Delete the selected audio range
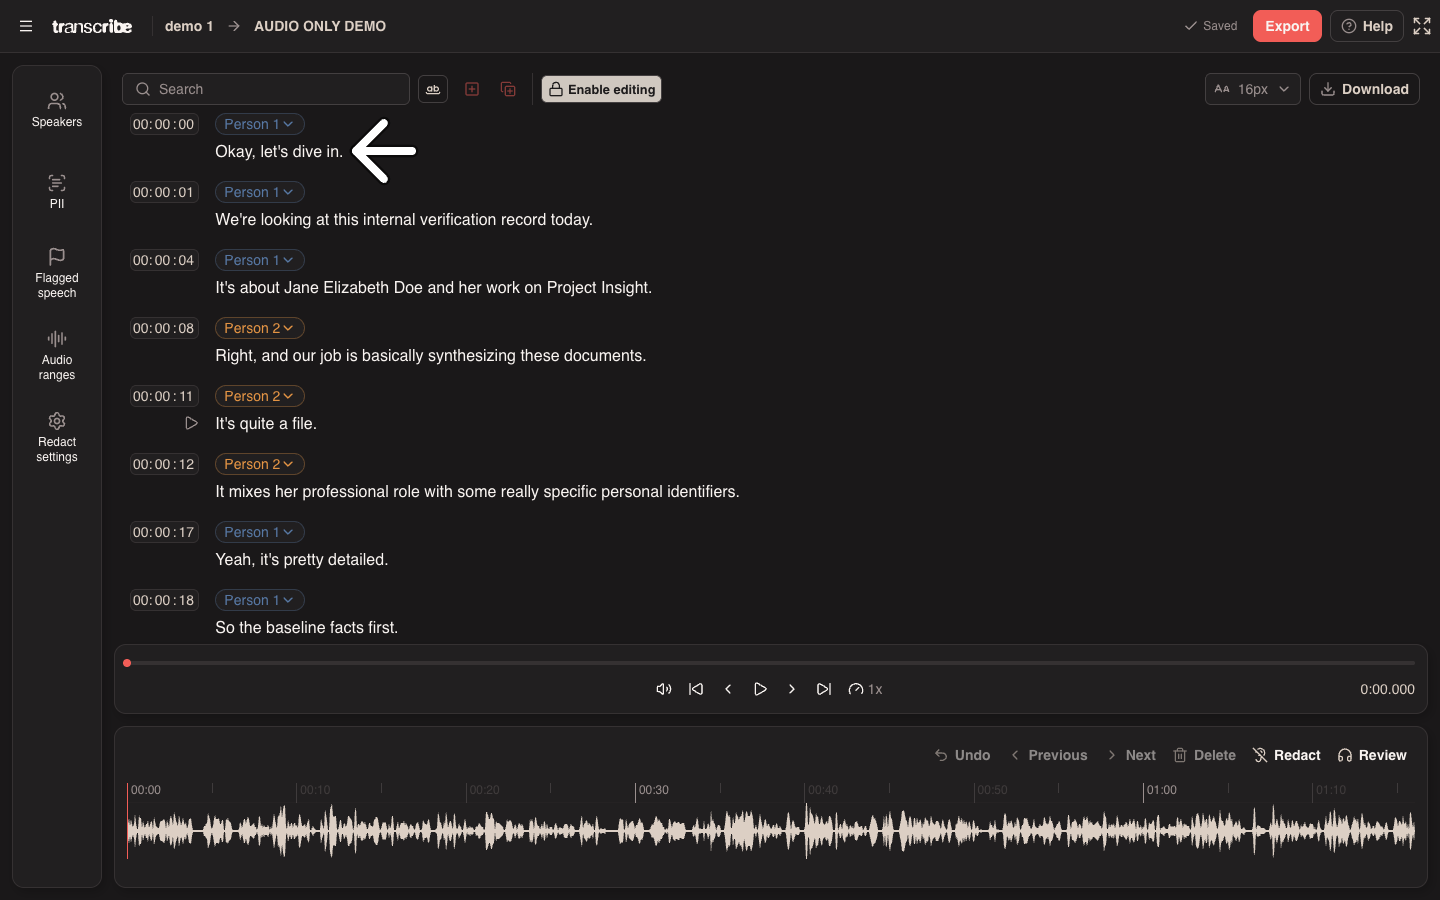 pos(1204,755)
